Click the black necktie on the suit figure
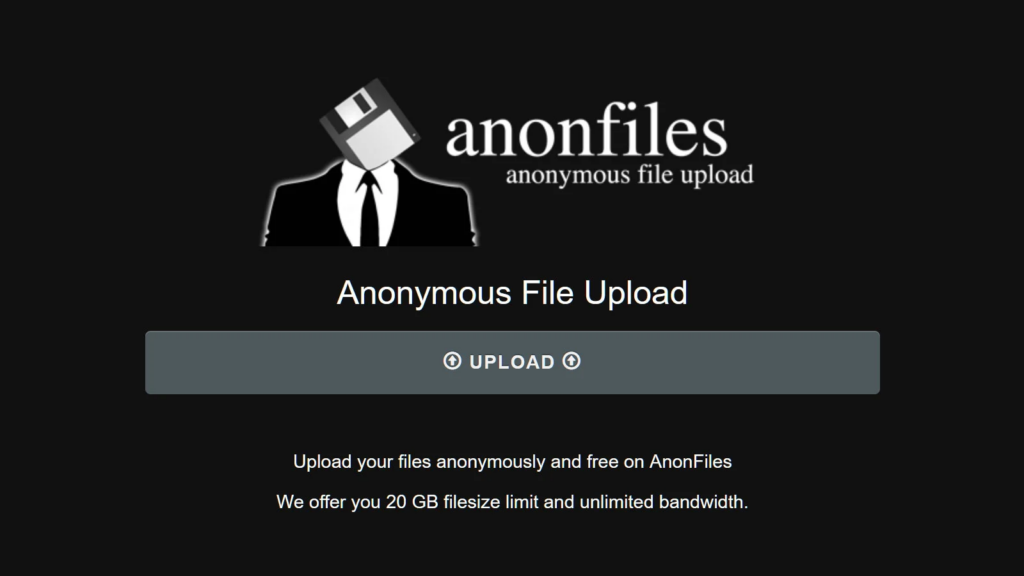1024x576 pixels. [x=370, y=208]
